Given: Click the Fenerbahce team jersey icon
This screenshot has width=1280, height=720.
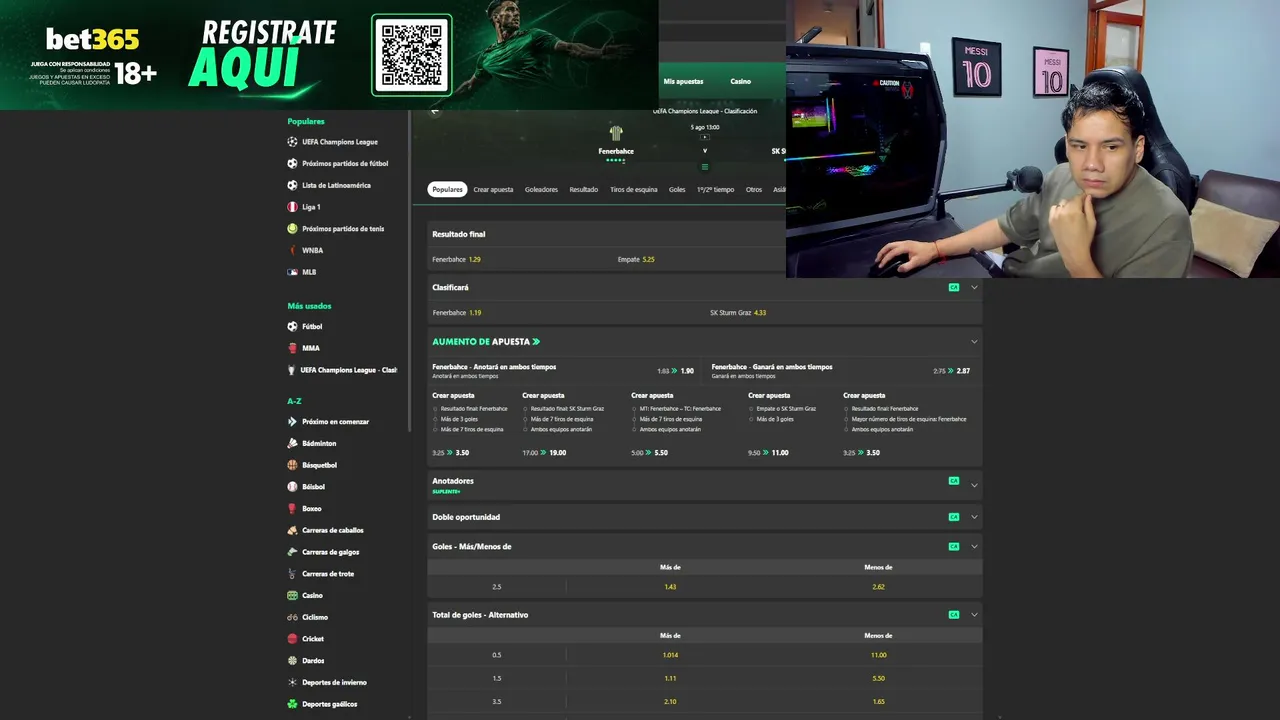Looking at the screenshot, I should (x=616, y=133).
